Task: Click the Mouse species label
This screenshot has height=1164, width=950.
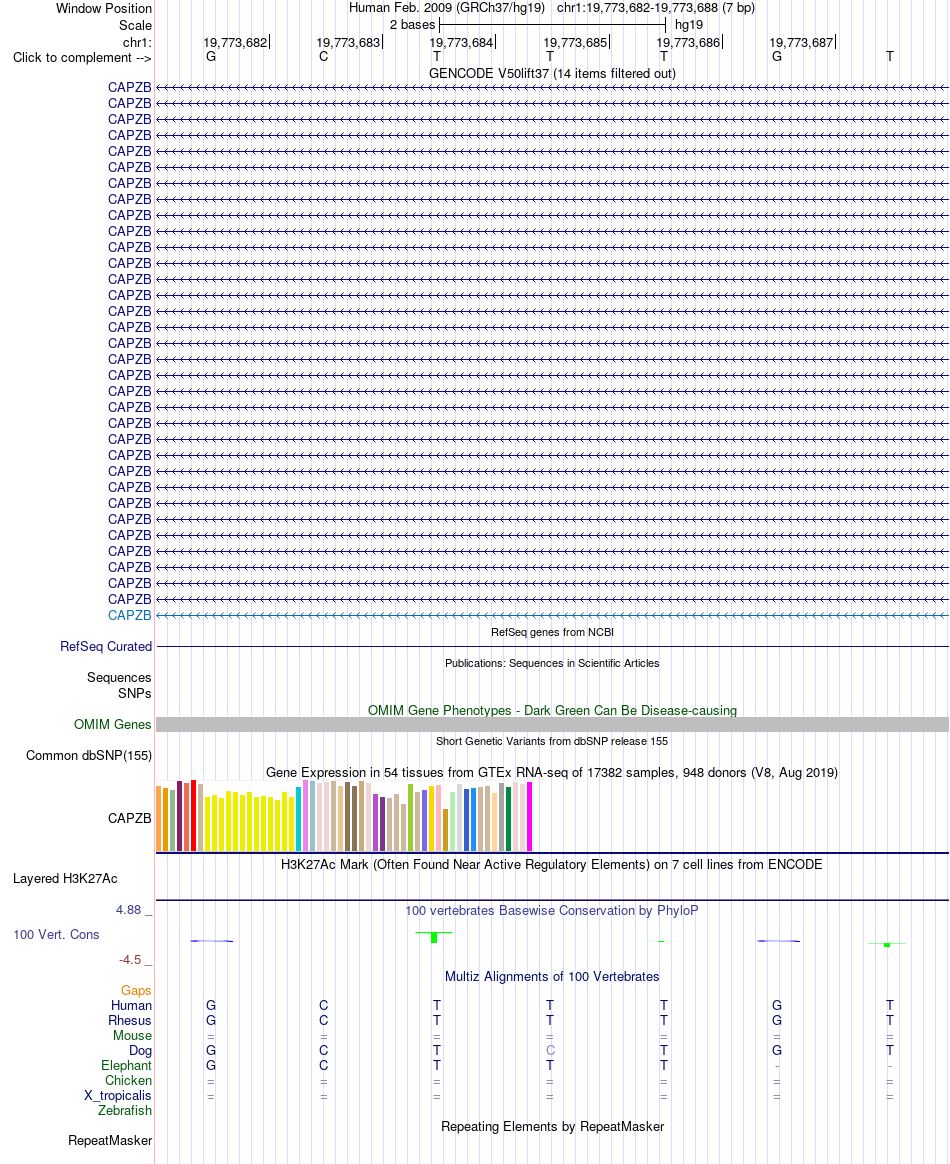Action: (132, 1036)
